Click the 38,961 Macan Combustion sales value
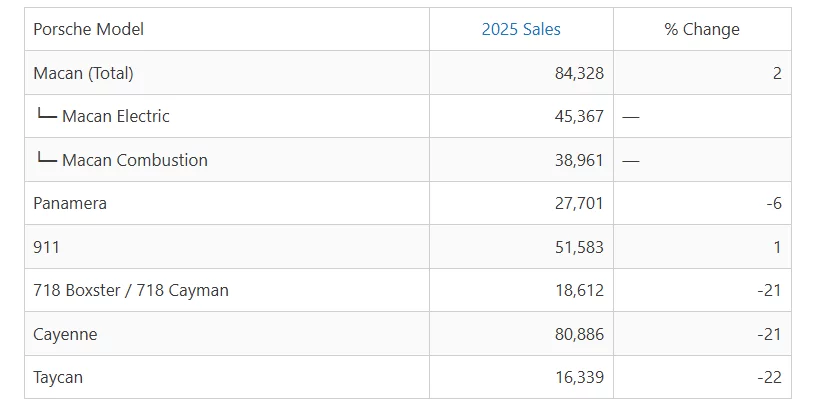This screenshot has width=820, height=418. pyautogui.click(x=579, y=160)
